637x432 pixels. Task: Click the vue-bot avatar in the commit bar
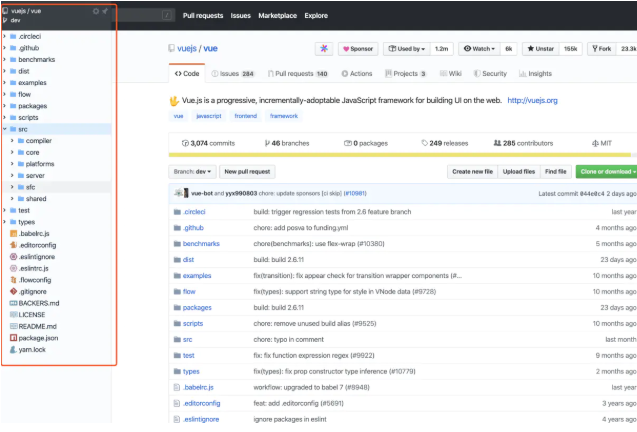pos(179,193)
